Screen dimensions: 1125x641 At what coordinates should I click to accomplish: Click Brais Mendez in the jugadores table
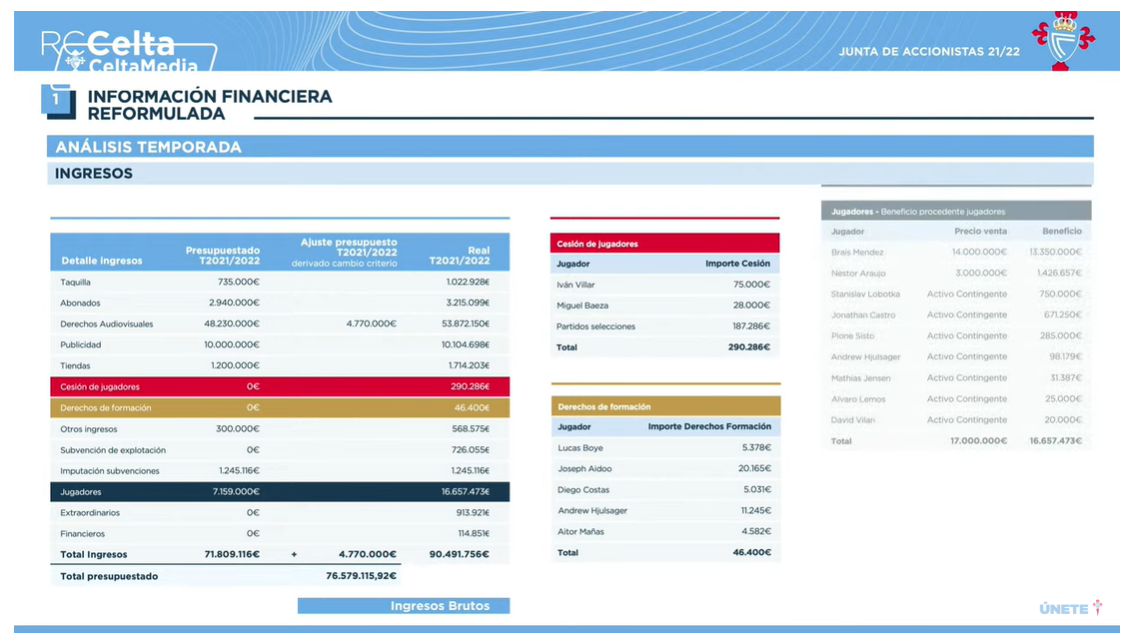pyautogui.click(x=857, y=252)
